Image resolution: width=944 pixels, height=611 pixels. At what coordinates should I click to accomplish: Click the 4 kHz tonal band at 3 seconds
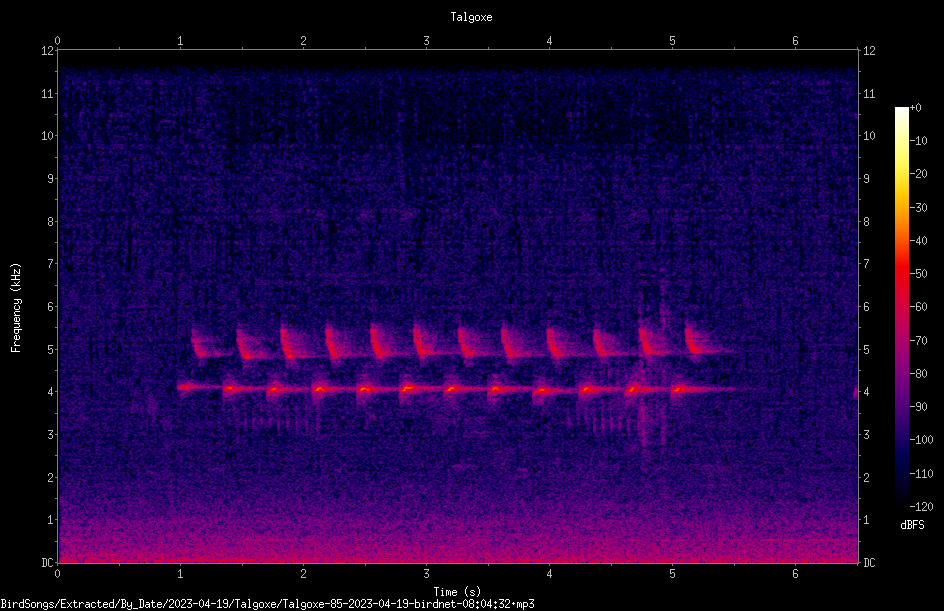click(426, 389)
